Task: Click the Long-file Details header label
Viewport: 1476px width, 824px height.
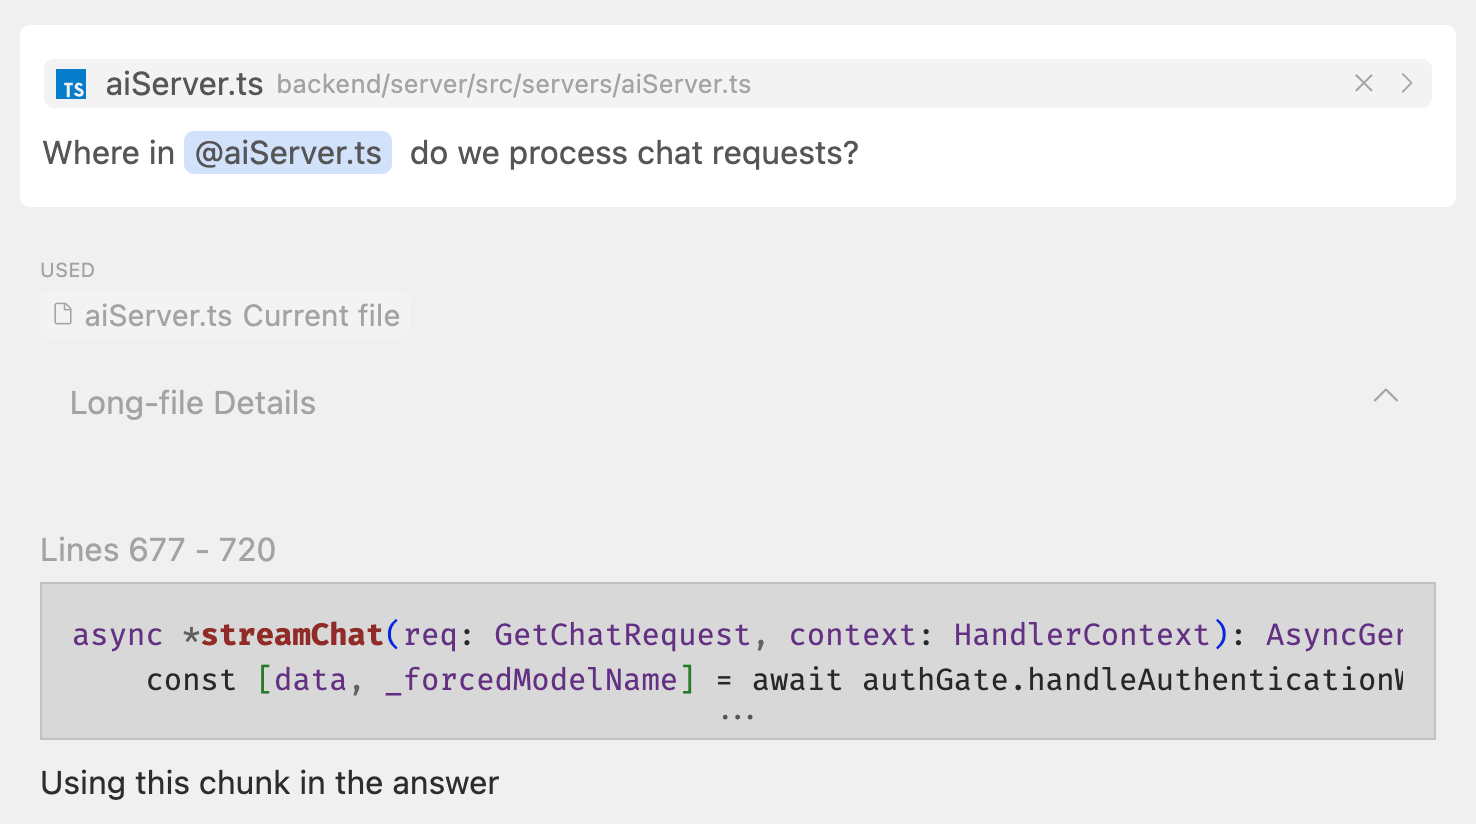Action: click(x=193, y=403)
